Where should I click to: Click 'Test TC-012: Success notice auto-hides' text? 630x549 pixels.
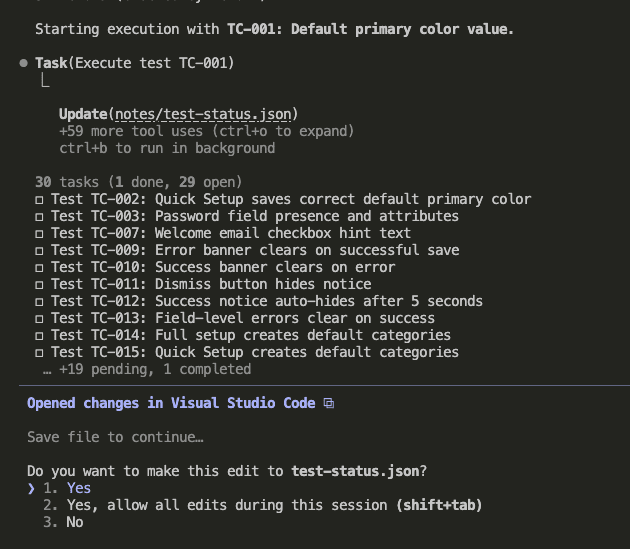click(203, 301)
